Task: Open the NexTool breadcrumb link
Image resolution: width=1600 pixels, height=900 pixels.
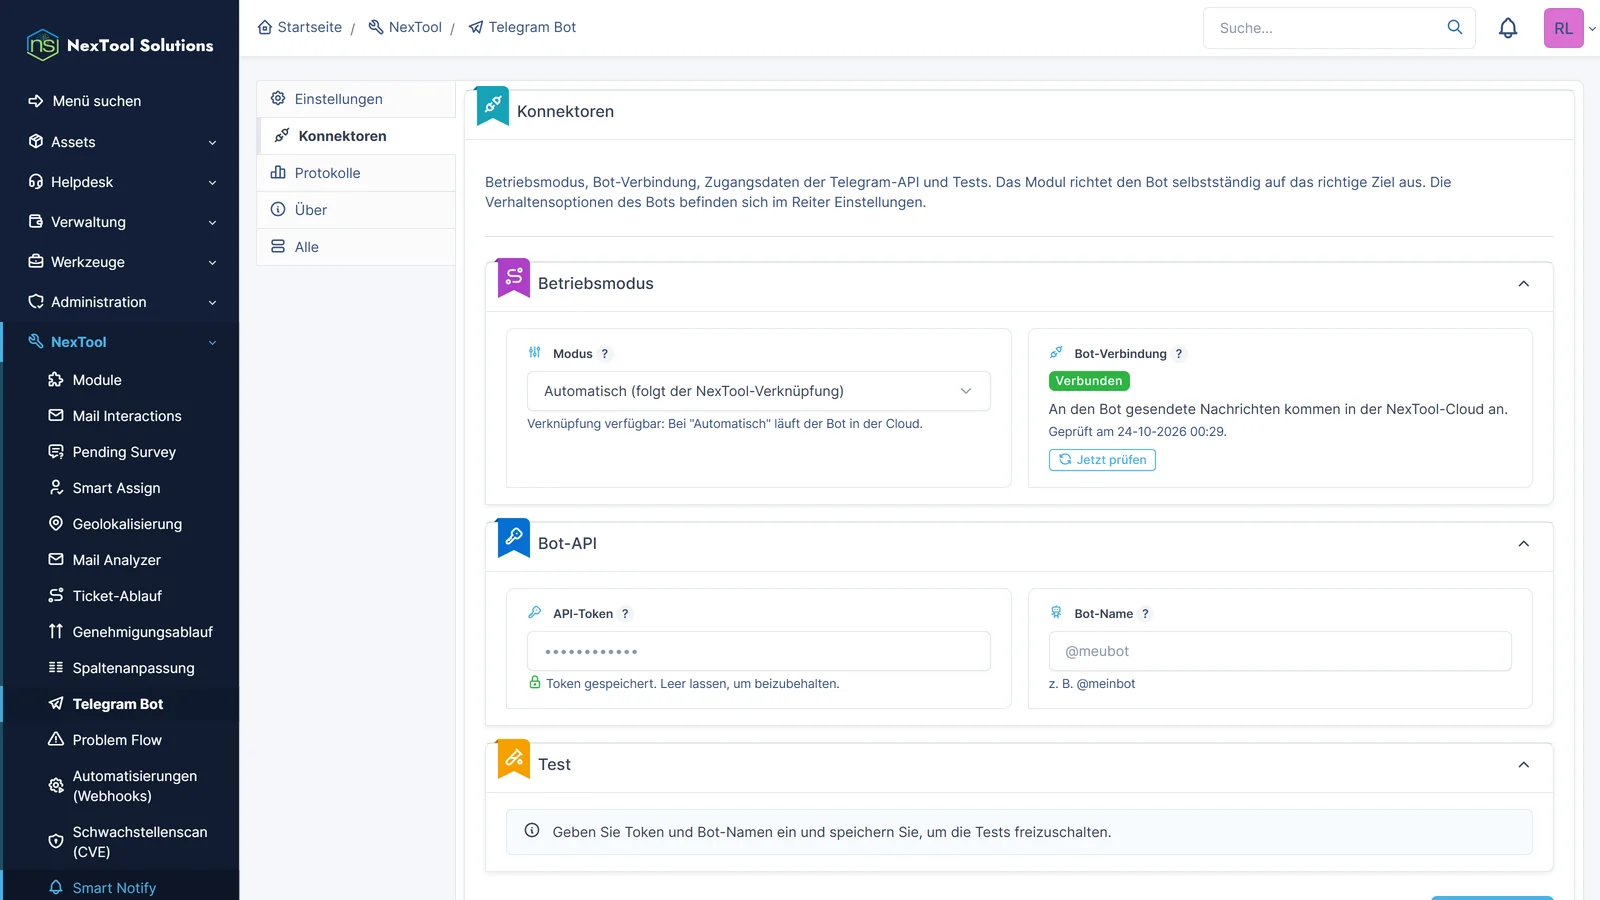Action: pos(405,27)
